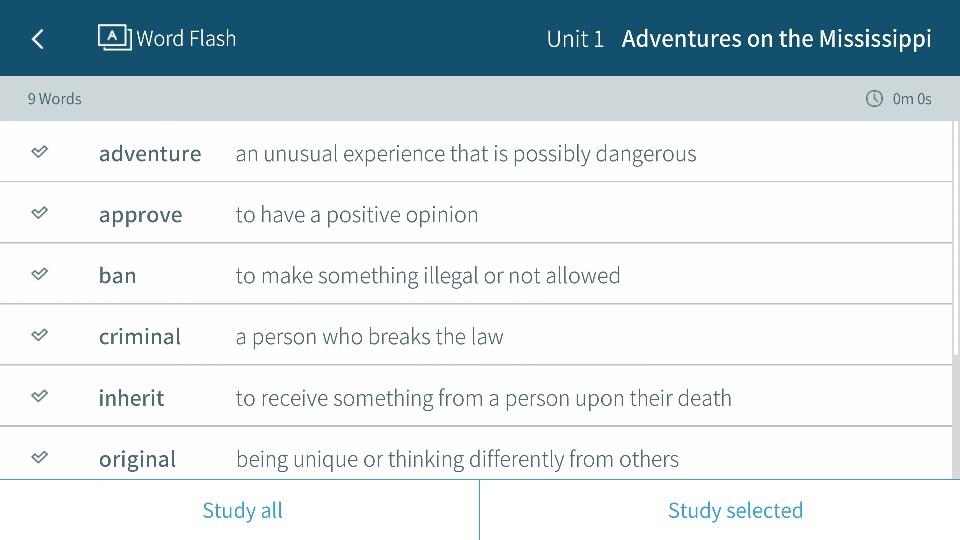
Task: Toggle checkmark for the inherit word
Action: coord(39,396)
